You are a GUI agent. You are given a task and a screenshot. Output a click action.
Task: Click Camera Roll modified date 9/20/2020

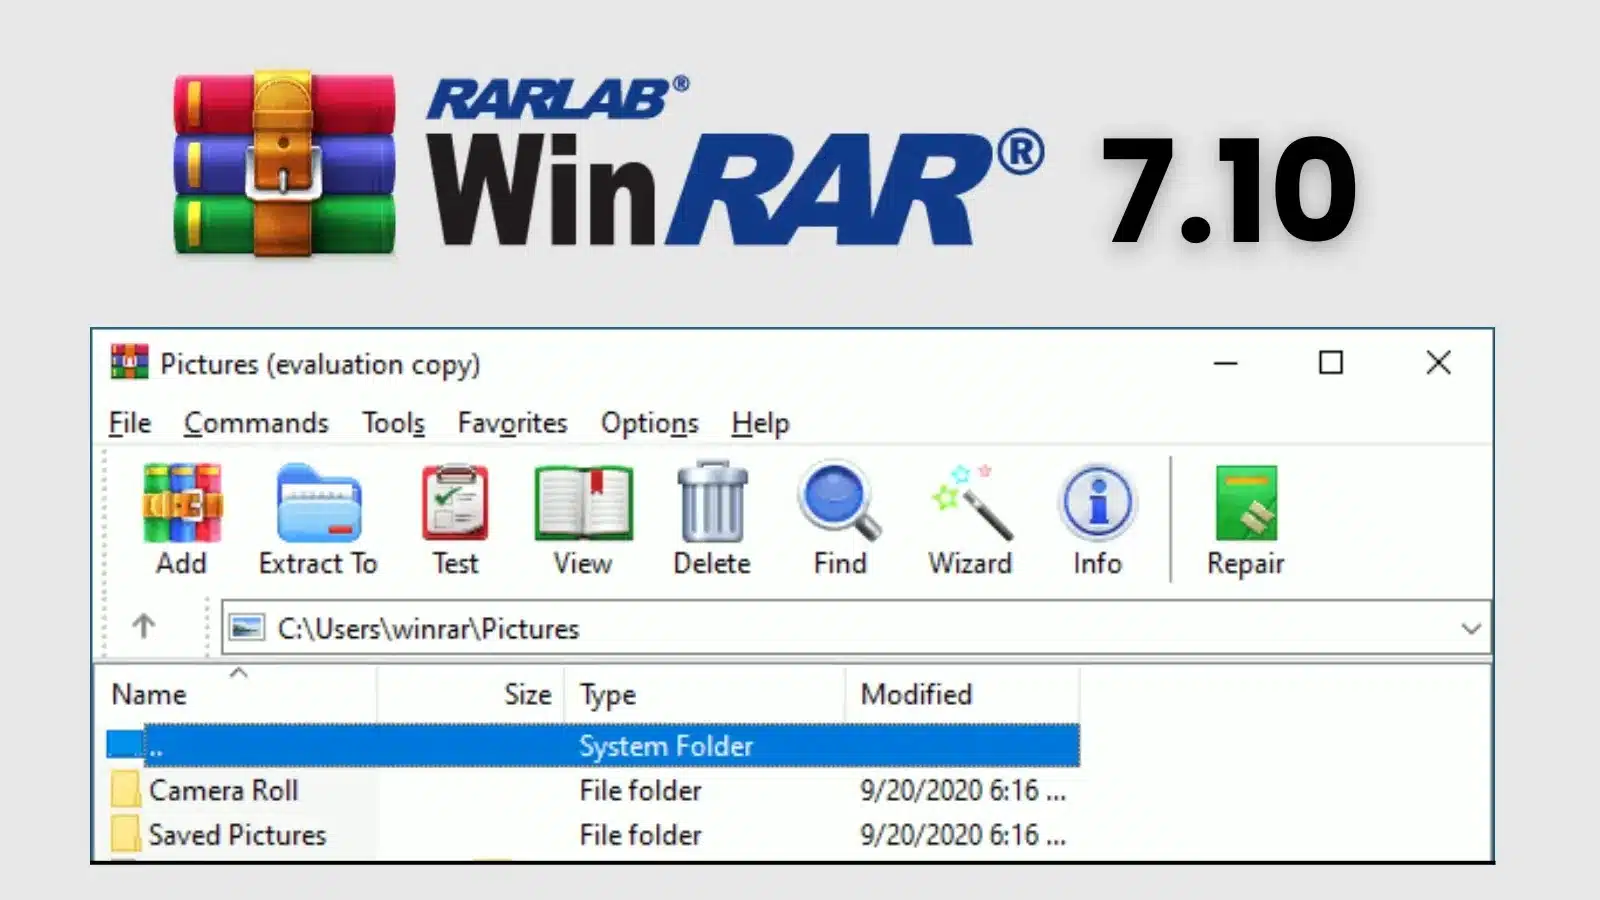[962, 790]
